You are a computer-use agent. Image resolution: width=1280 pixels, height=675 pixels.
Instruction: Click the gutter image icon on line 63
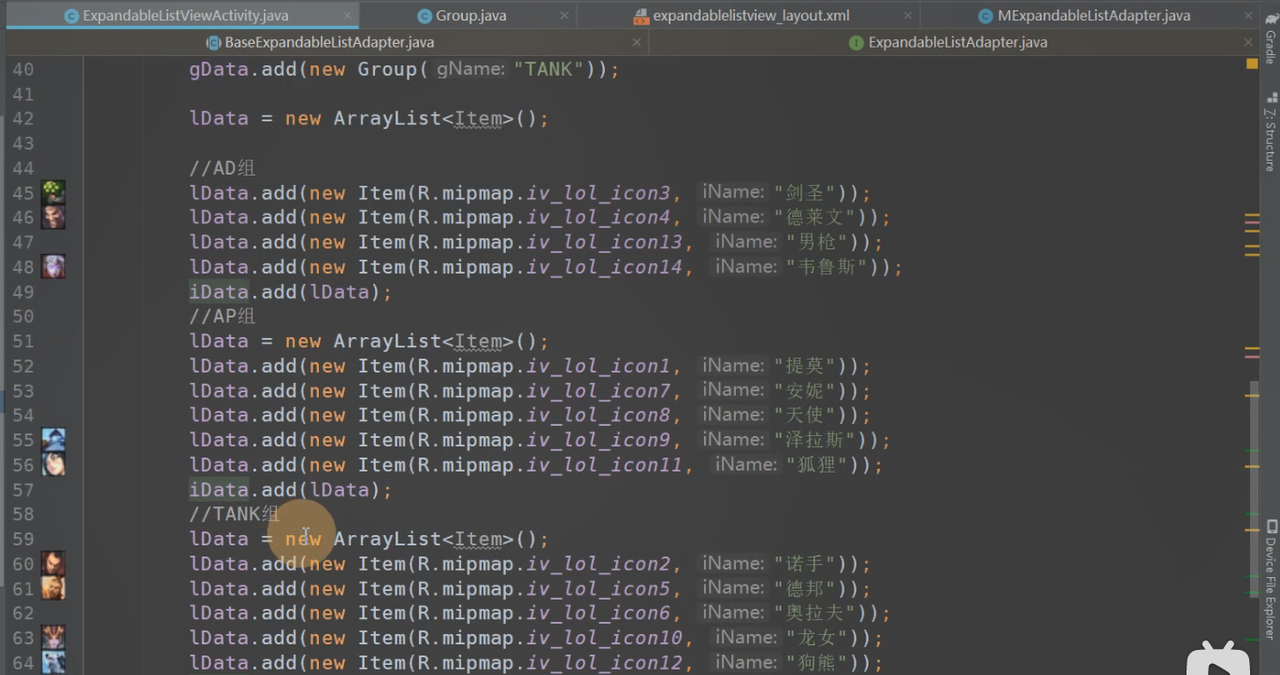click(53, 638)
